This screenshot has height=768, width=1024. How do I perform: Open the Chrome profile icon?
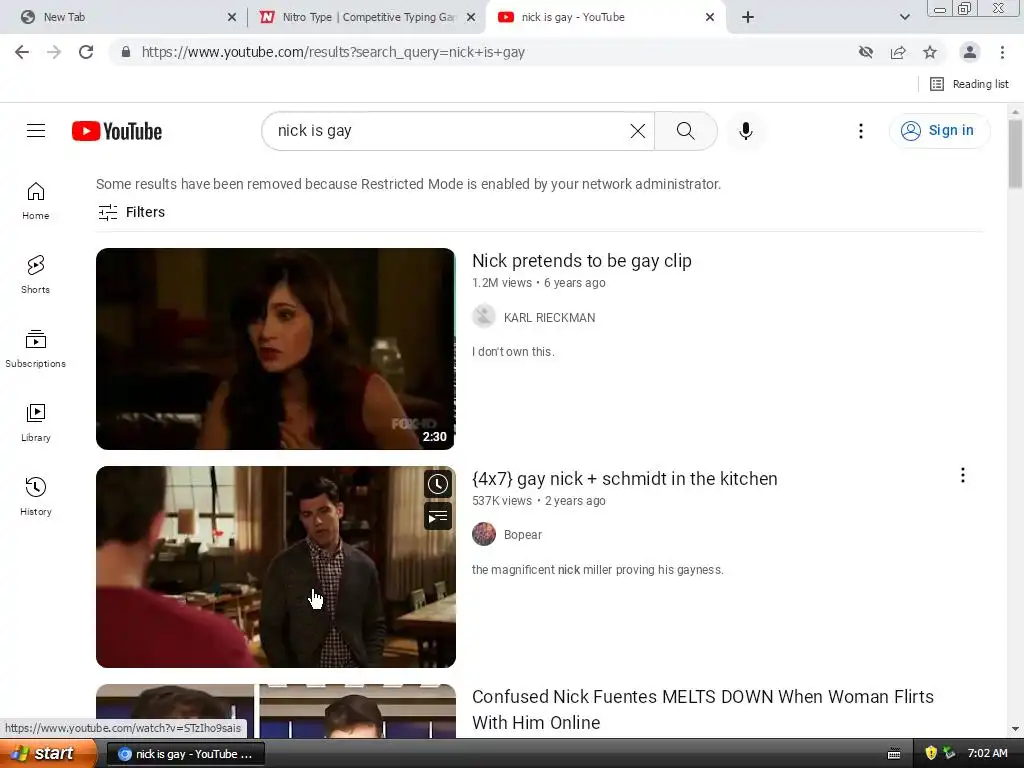tap(970, 52)
